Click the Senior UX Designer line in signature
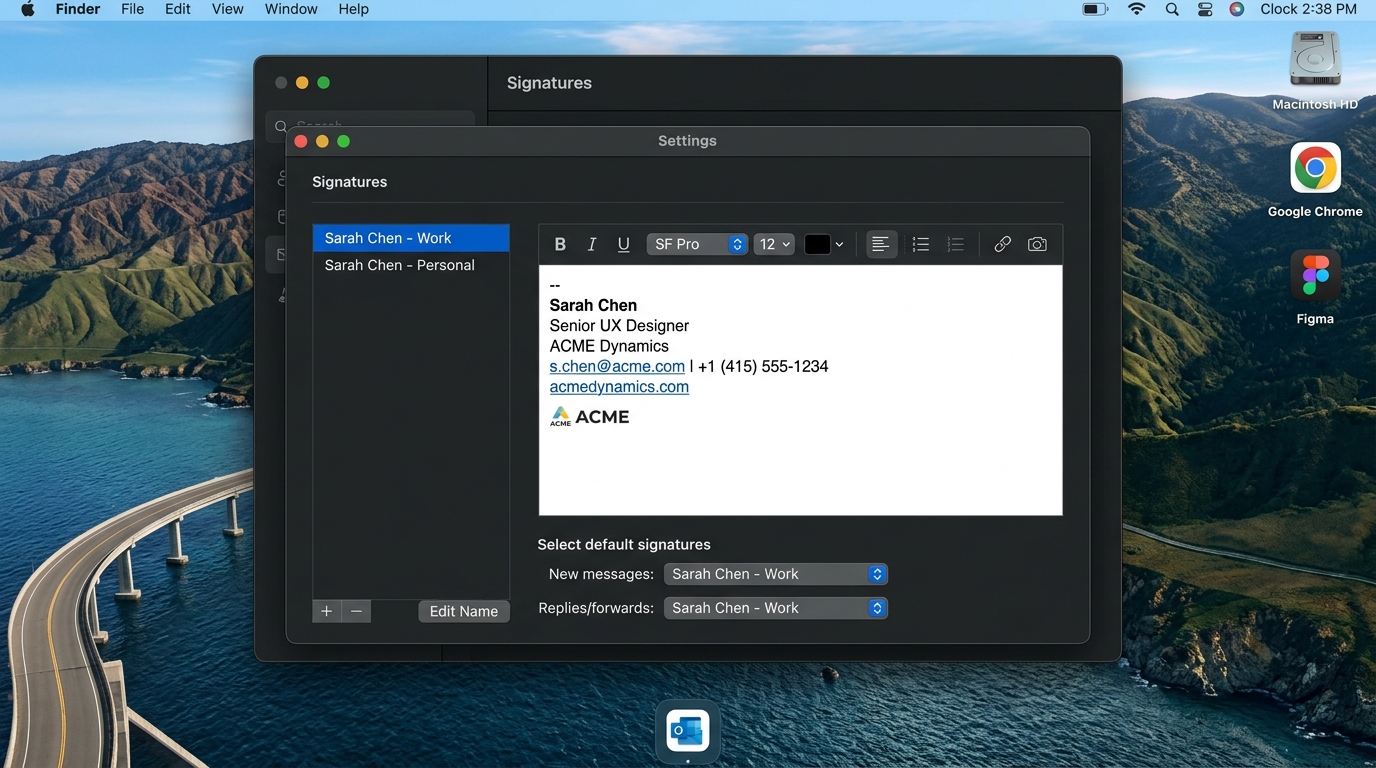Screen dimensions: 1376x768 [619, 326]
